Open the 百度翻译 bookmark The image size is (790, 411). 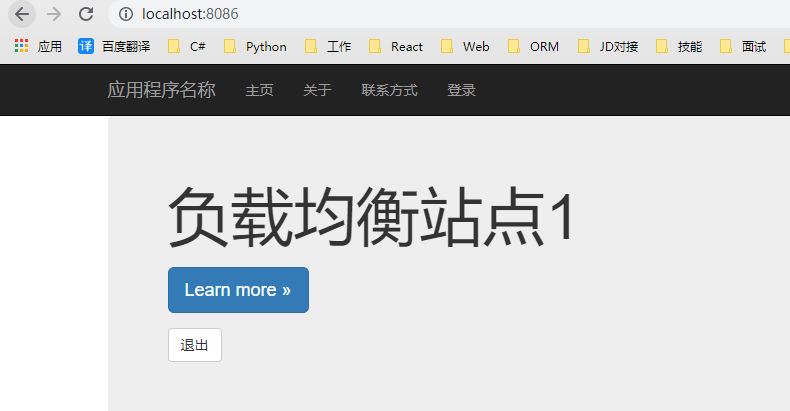[x=114, y=46]
